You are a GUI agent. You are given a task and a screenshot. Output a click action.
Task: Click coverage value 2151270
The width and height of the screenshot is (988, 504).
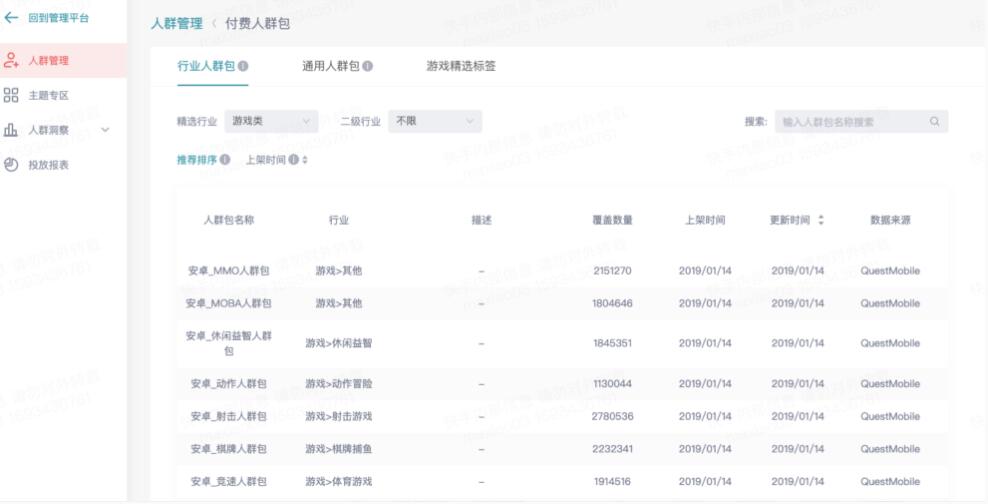(x=612, y=271)
